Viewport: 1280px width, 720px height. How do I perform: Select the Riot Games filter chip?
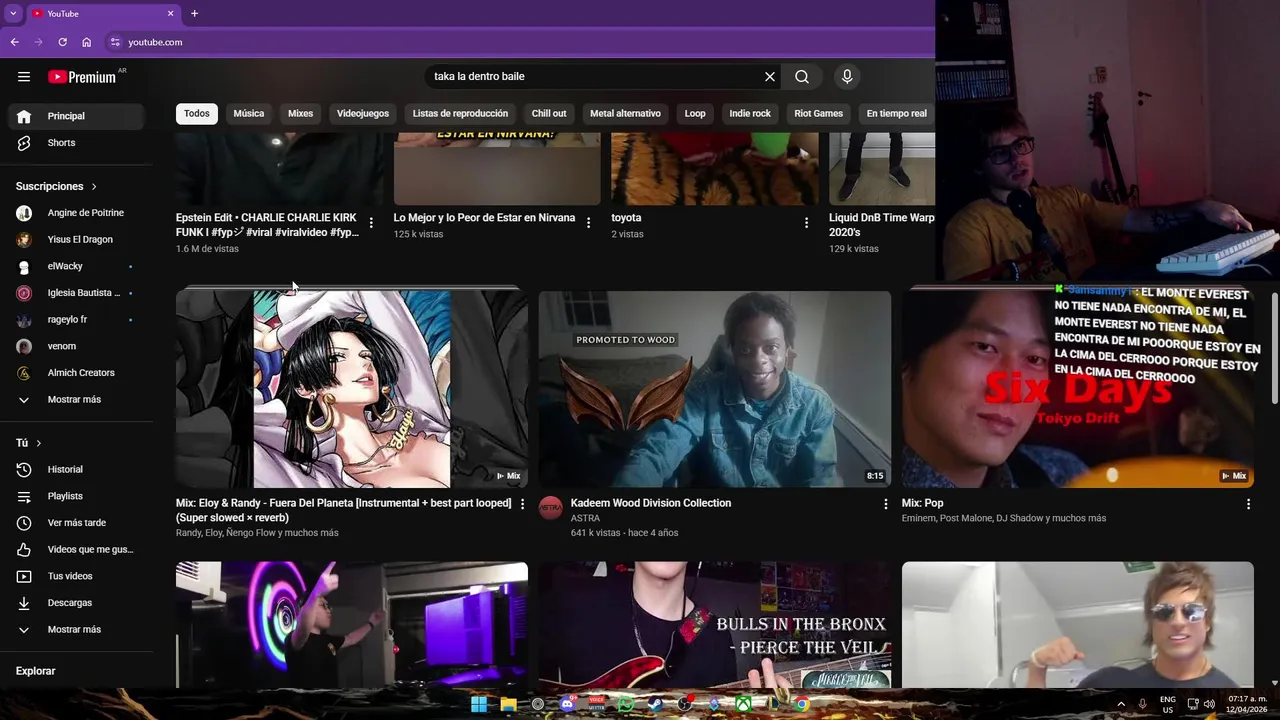point(819,113)
